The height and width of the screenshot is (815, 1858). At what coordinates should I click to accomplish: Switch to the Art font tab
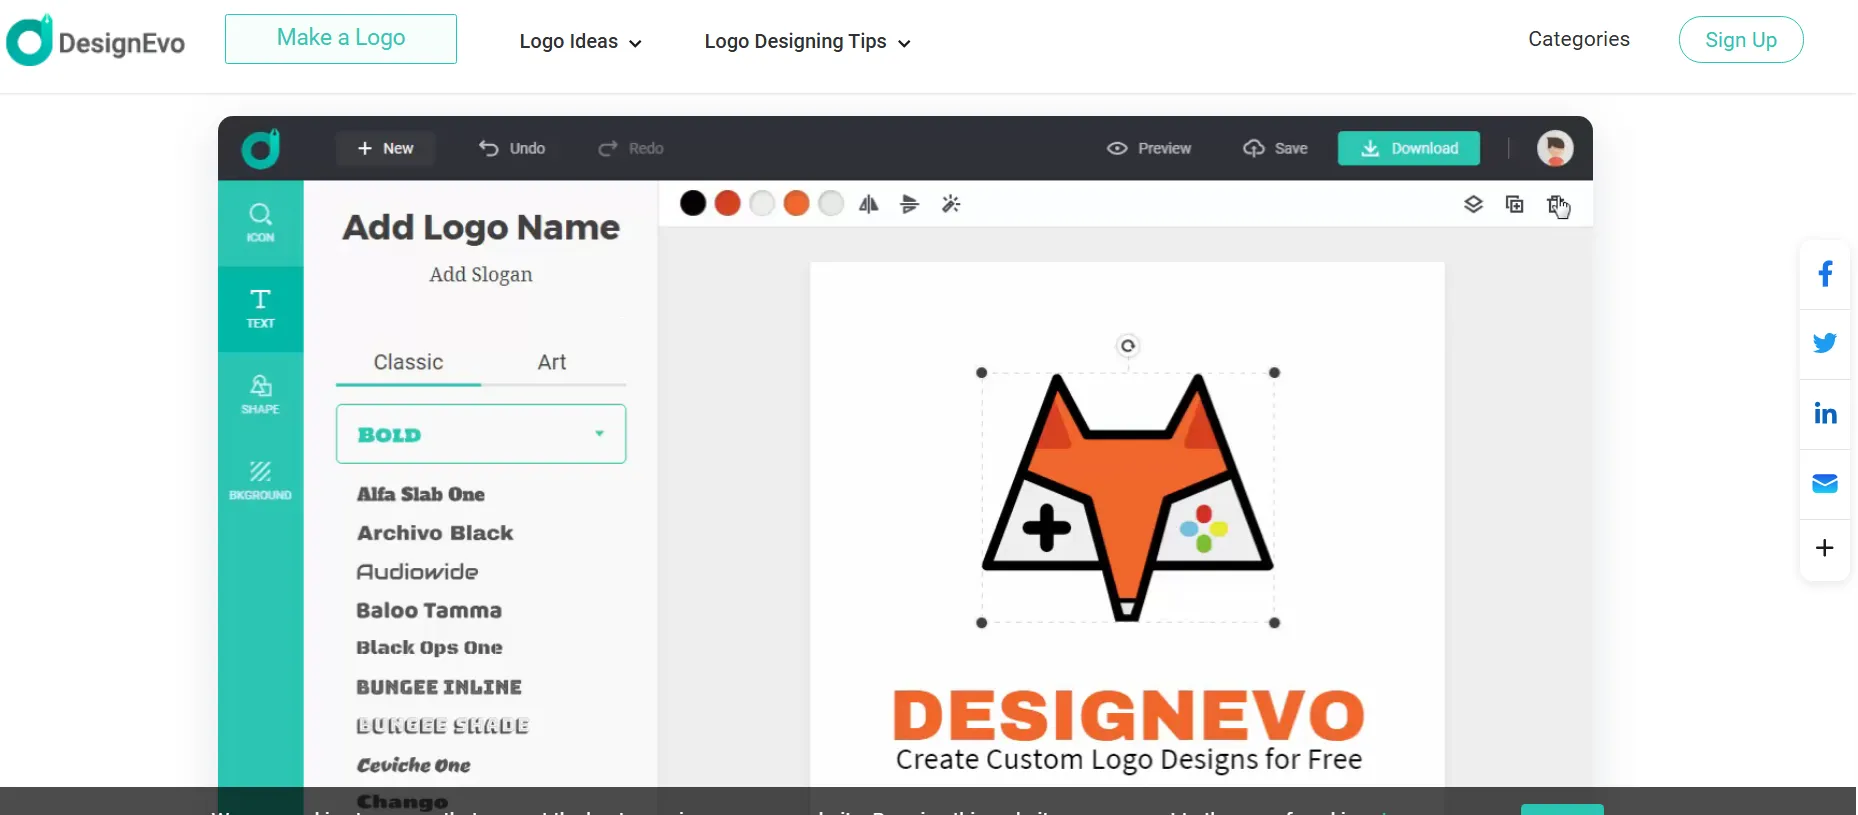[552, 362]
